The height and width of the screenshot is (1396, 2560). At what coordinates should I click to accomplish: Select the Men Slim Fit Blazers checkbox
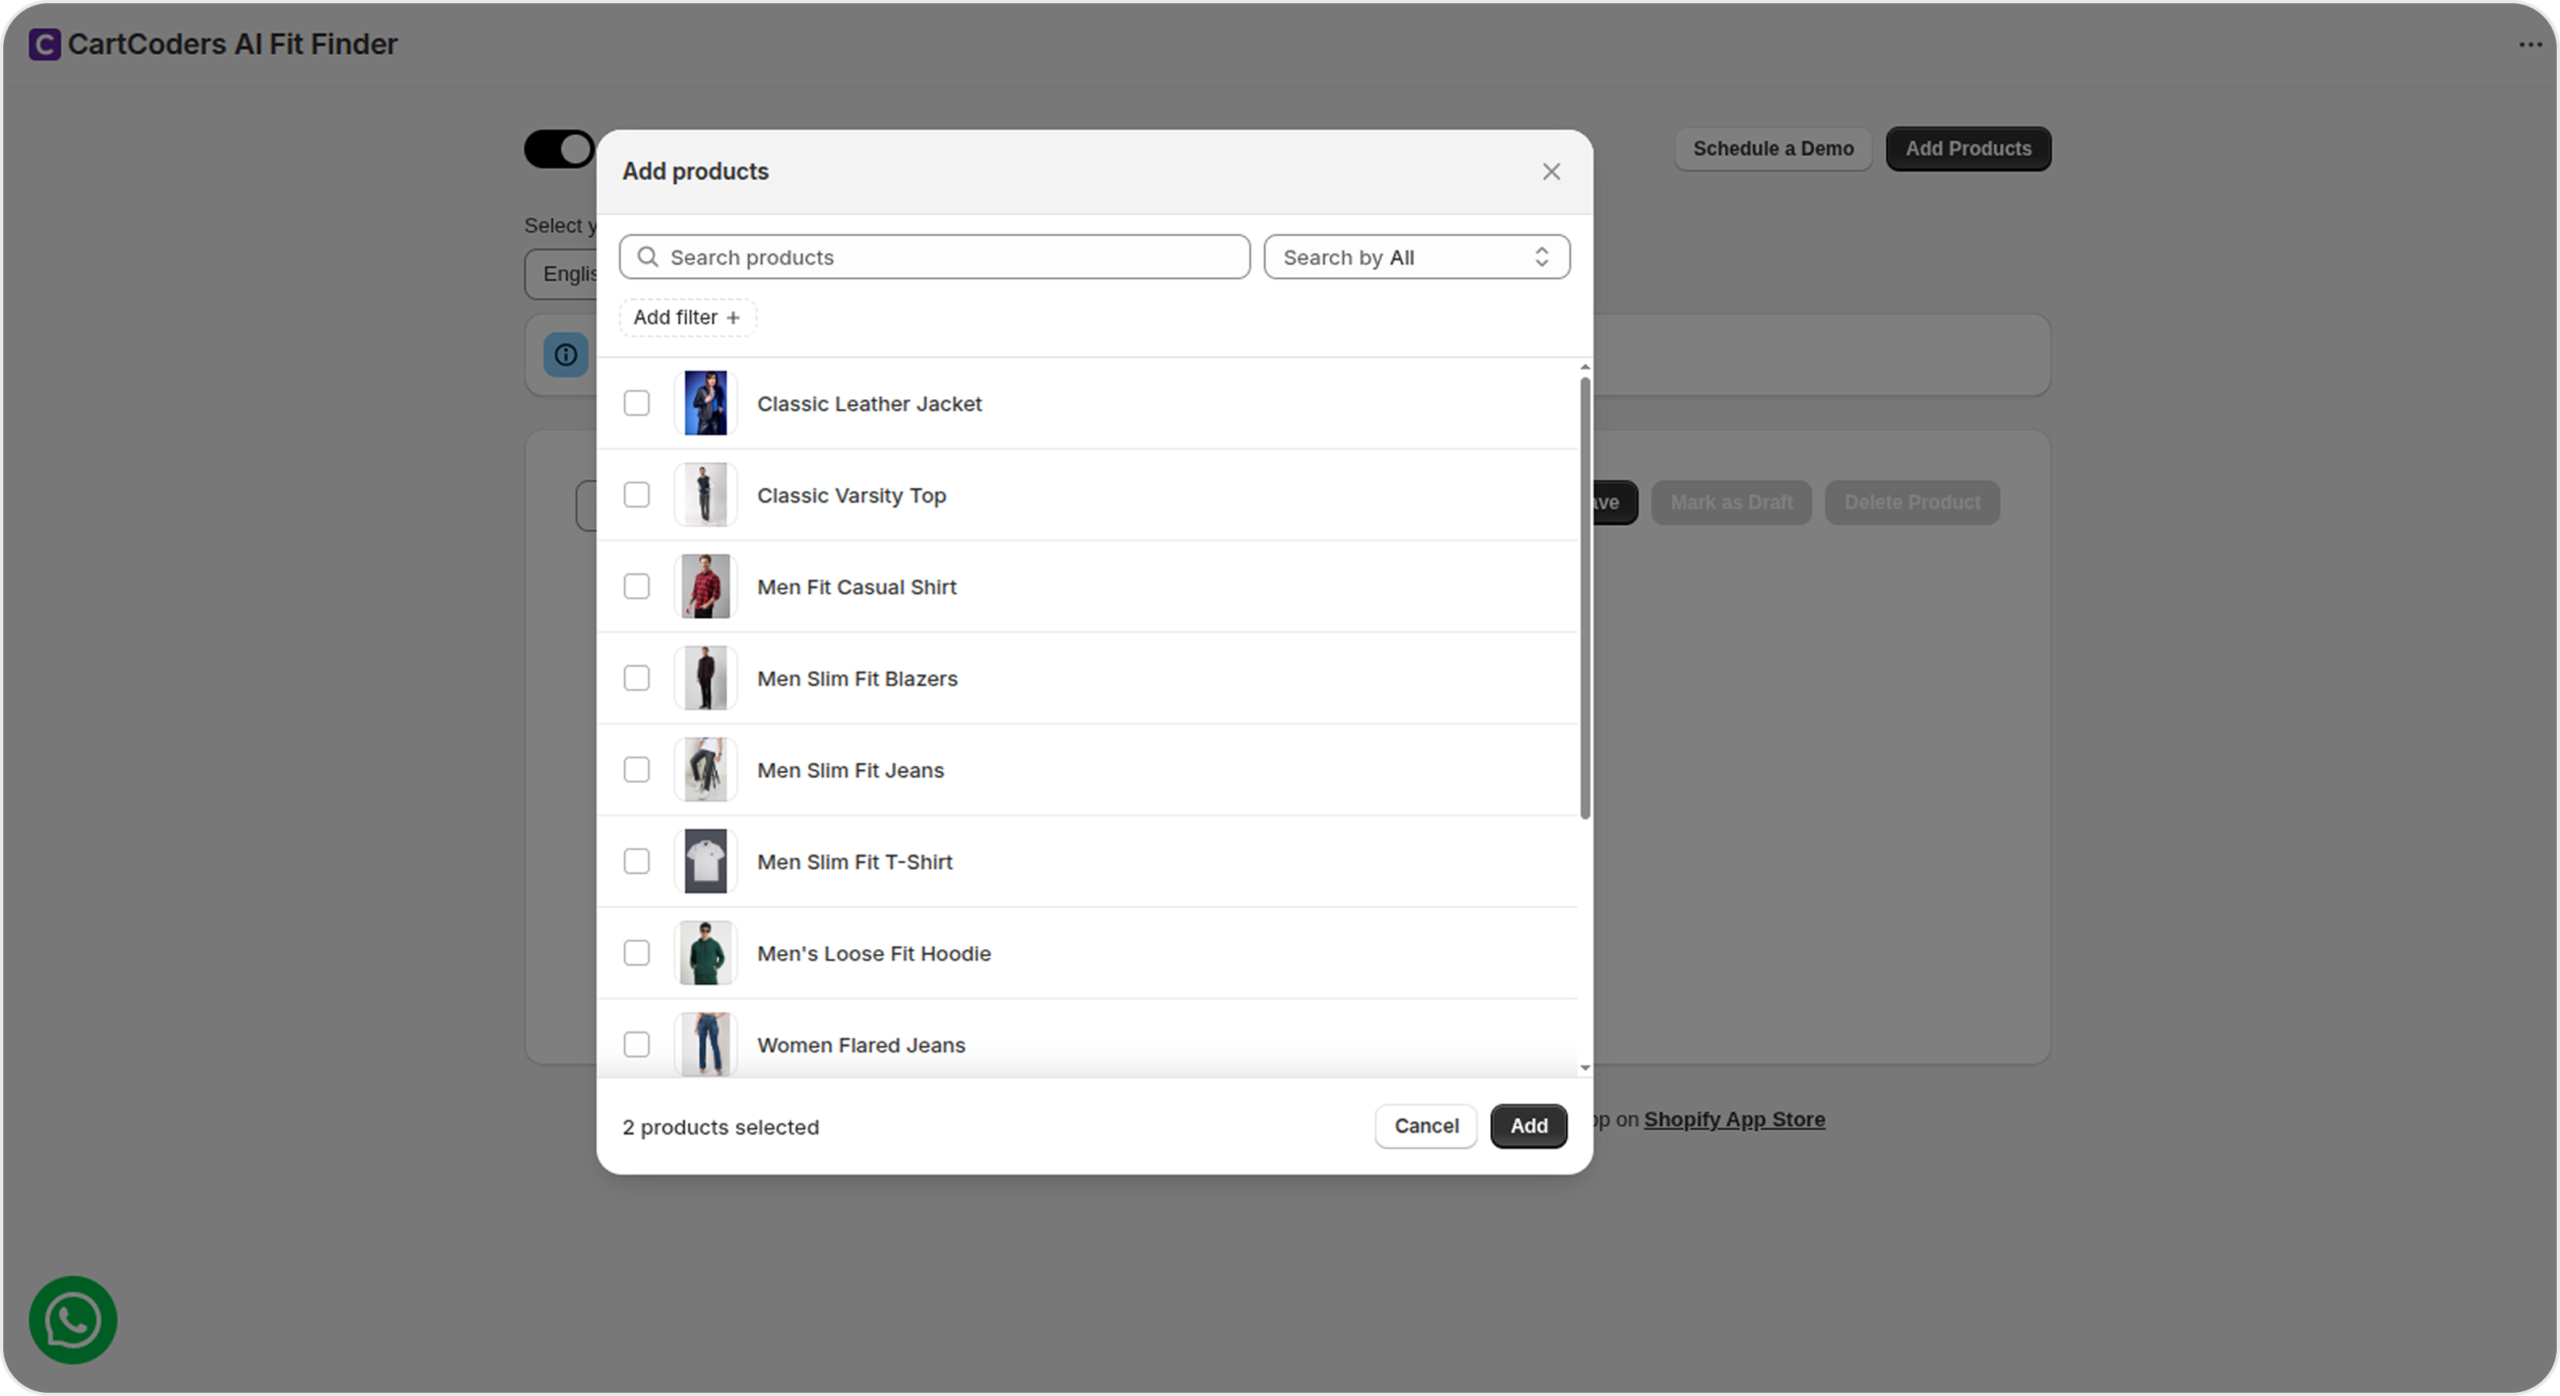tap(636, 678)
